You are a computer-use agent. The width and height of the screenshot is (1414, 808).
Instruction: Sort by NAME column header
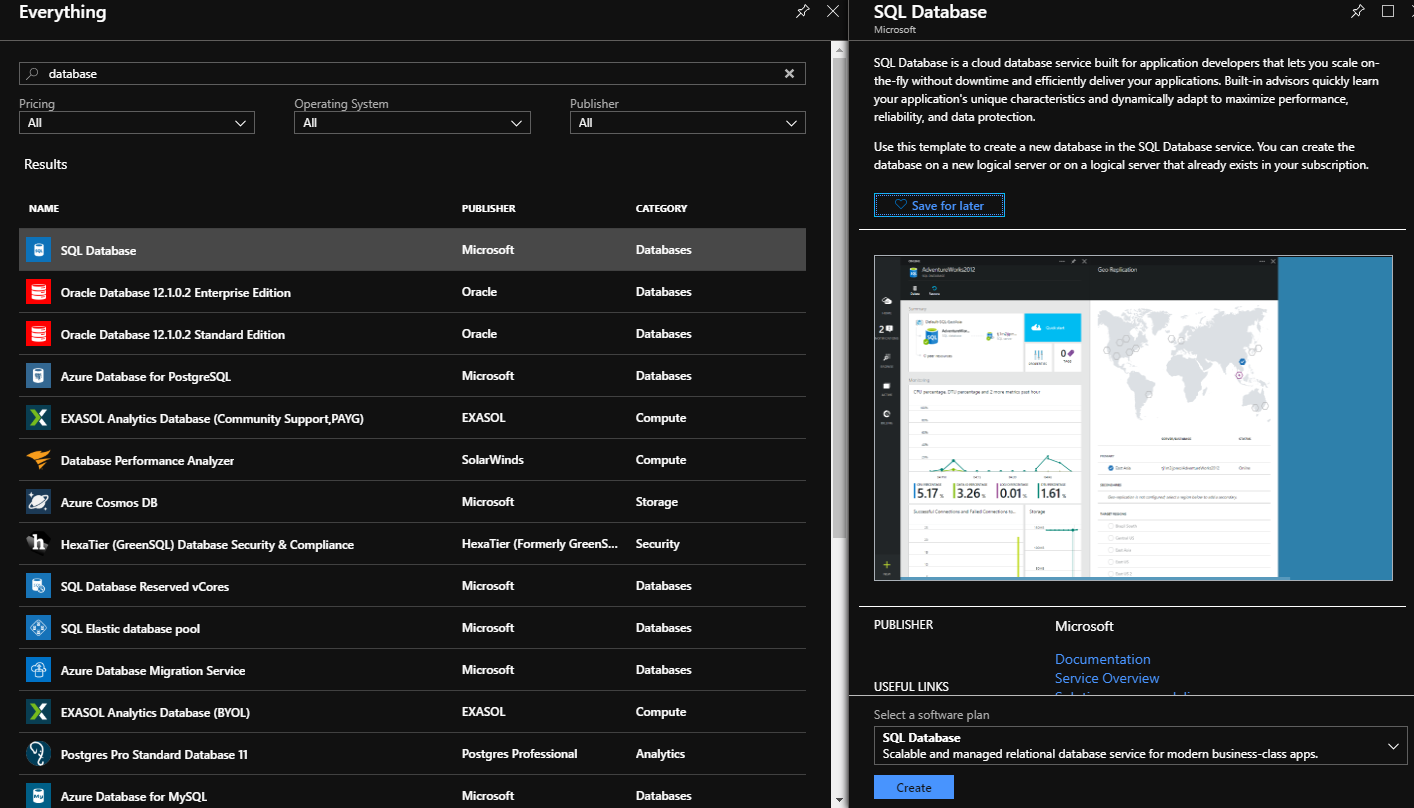coord(44,208)
